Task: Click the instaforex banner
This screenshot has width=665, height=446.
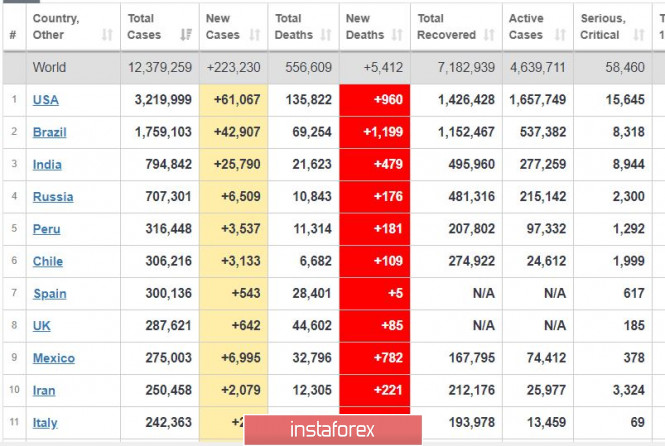Action: pos(333,430)
